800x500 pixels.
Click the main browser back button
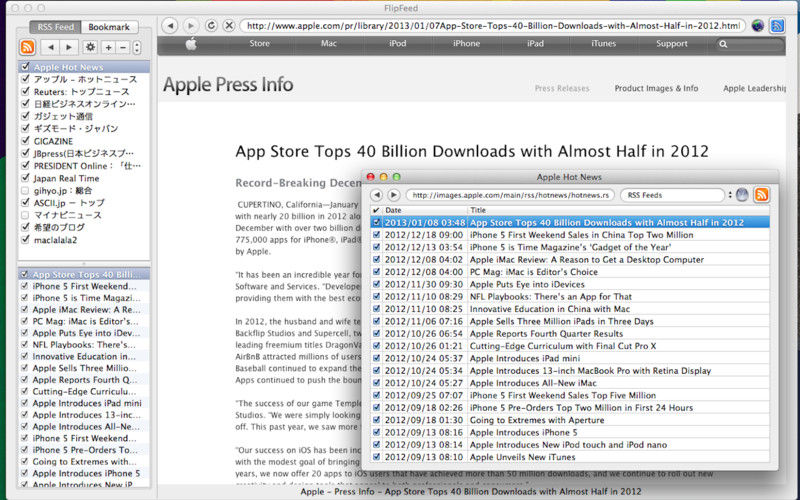[x=170, y=26]
